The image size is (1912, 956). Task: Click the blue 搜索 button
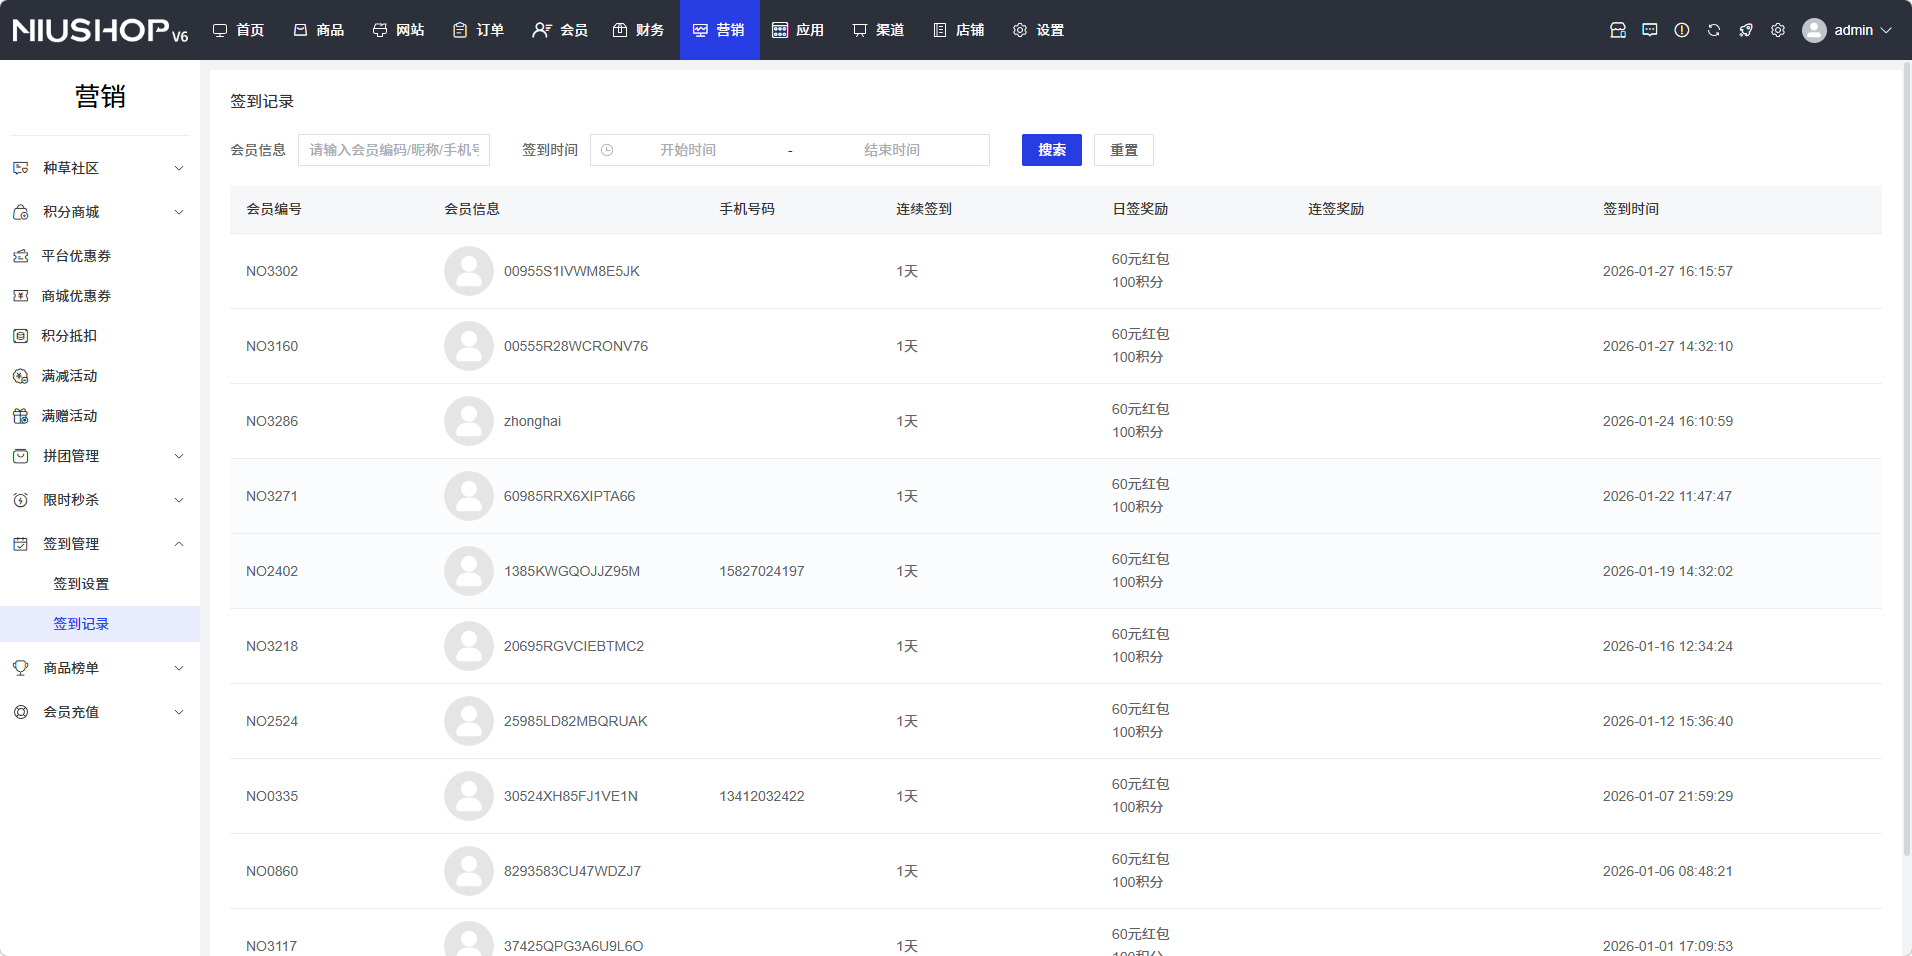pyautogui.click(x=1051, y=150)
